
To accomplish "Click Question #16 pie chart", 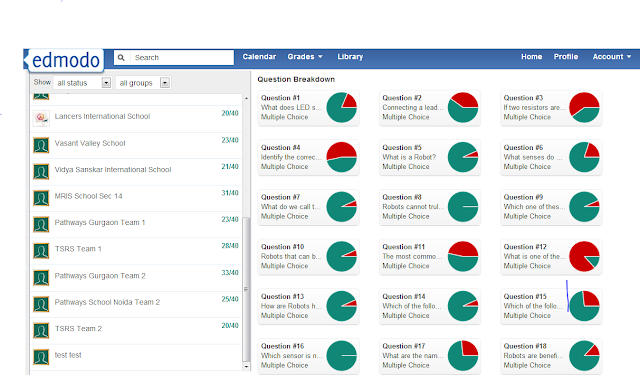I will coord(342,356).
